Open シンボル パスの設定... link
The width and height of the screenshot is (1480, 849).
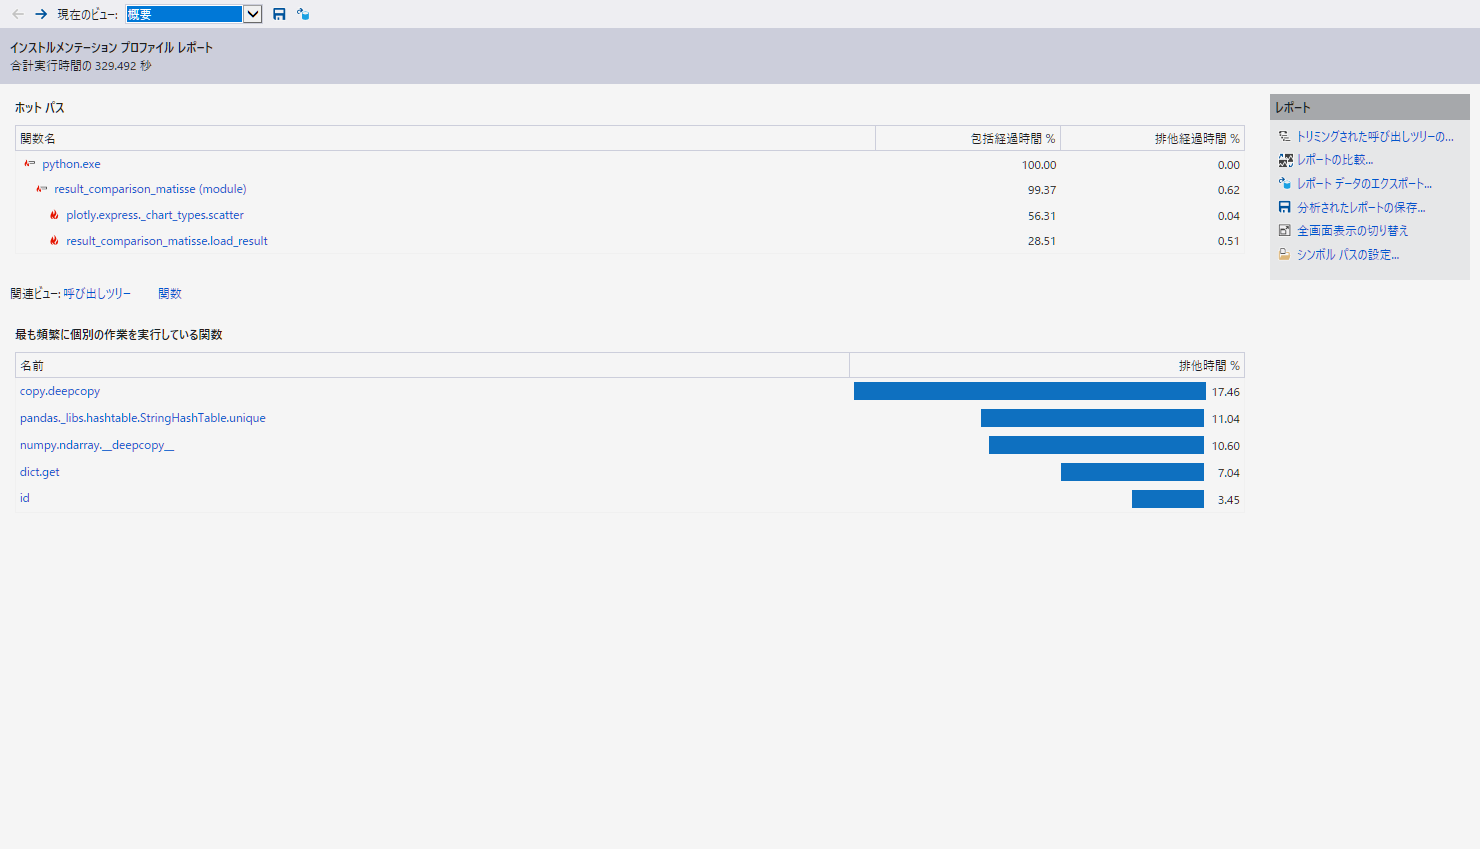pos(1348,255)
